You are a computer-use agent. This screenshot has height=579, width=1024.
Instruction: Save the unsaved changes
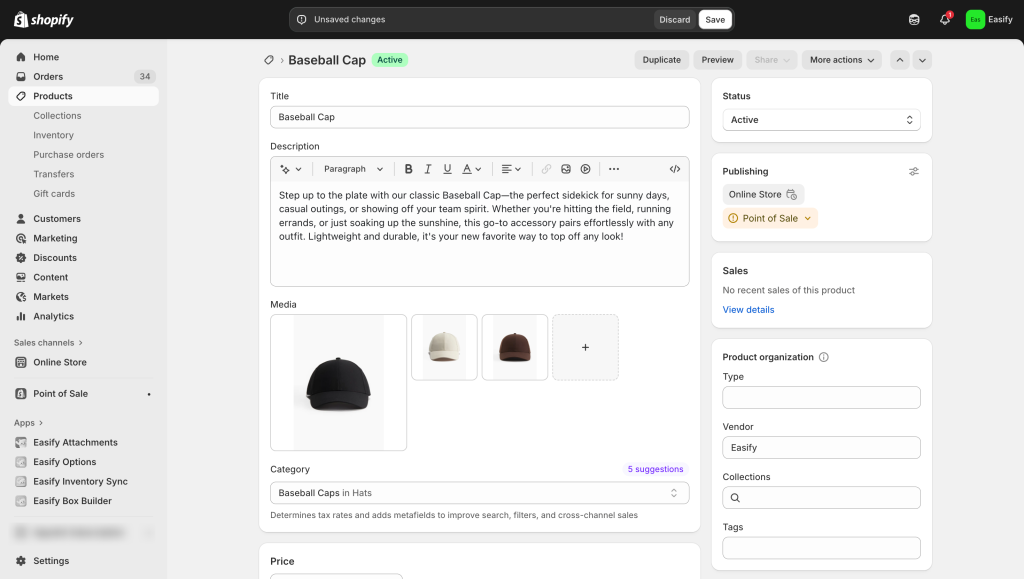click(715, 19)
